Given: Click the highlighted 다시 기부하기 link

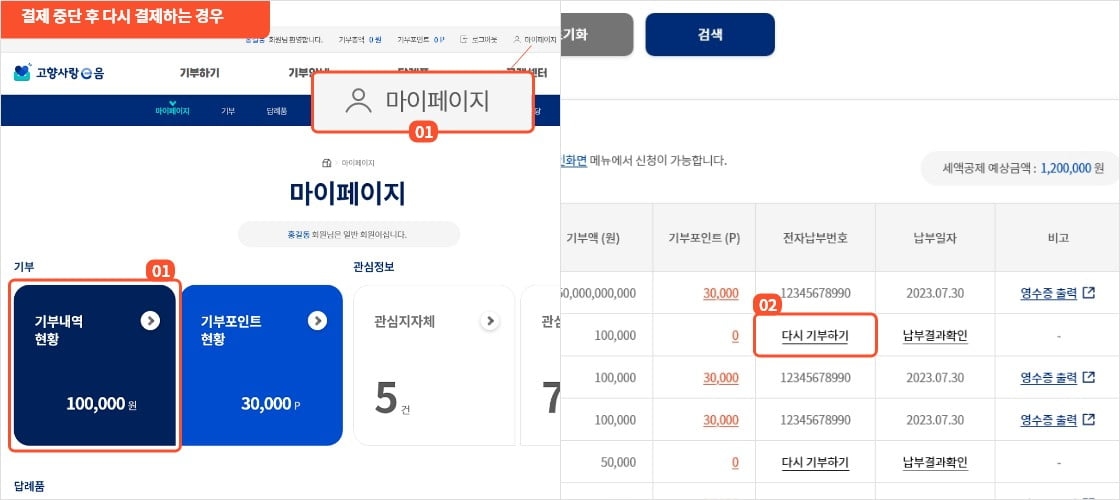Looking at the screenshot, I should tap(815, 336).
